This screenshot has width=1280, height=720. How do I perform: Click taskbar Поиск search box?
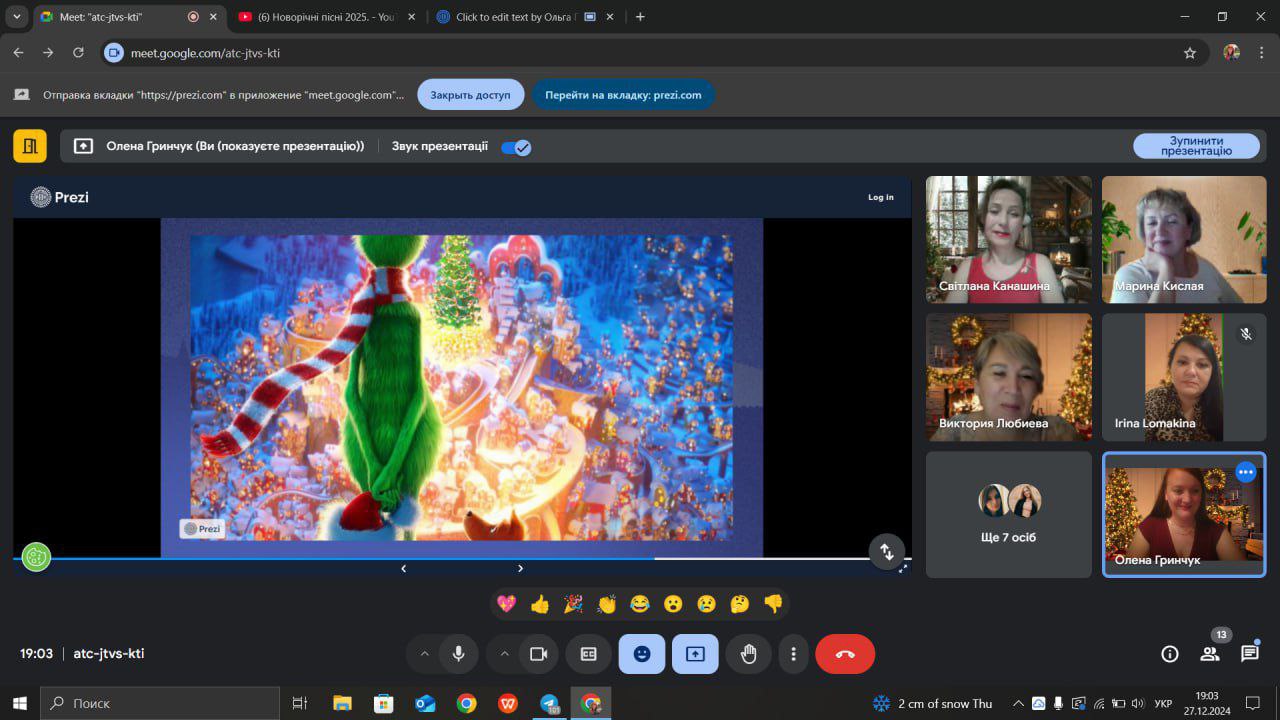(160, 703)
